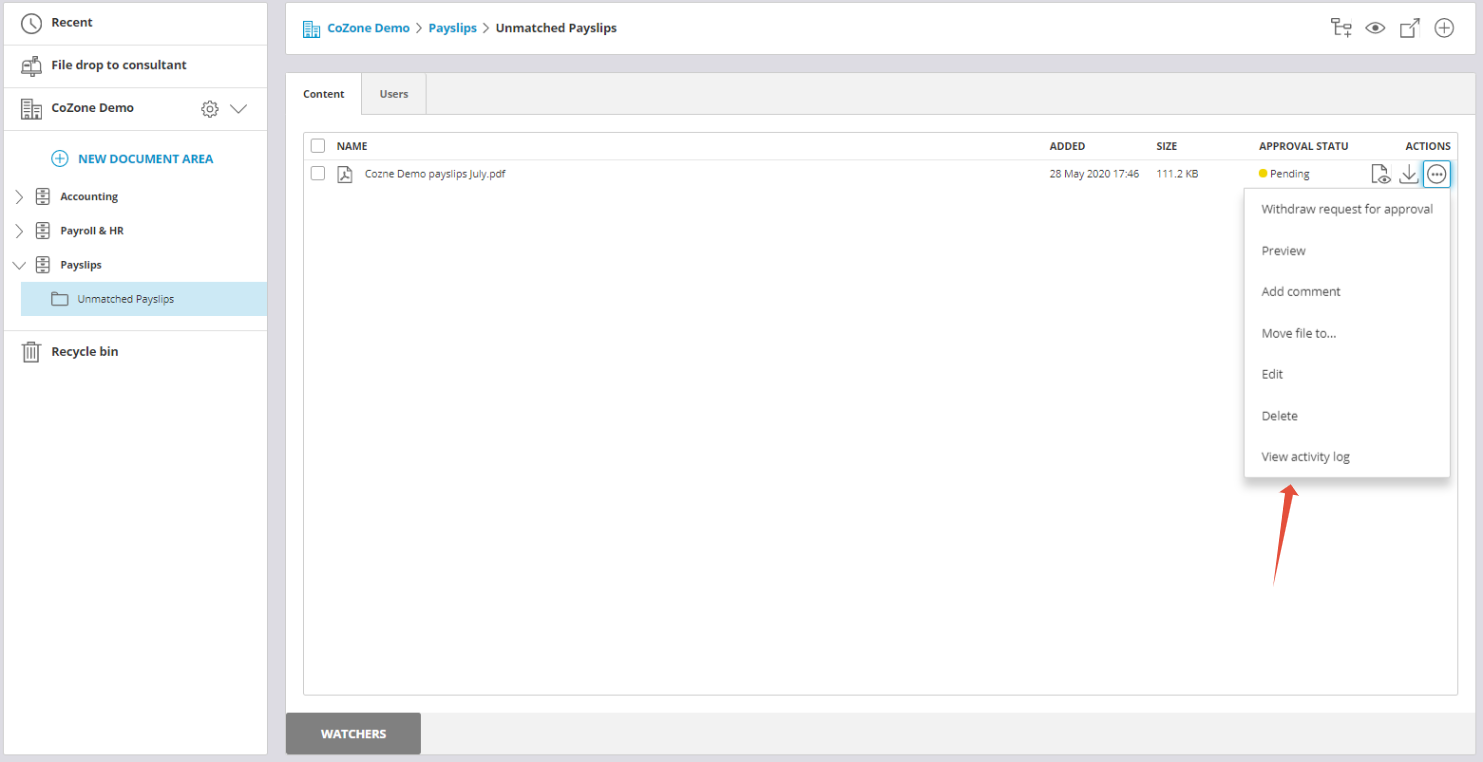Viewport: 1483px width, 762px height.
Task: Open folder in new window via external link icon
Action: pos(1409,28)
